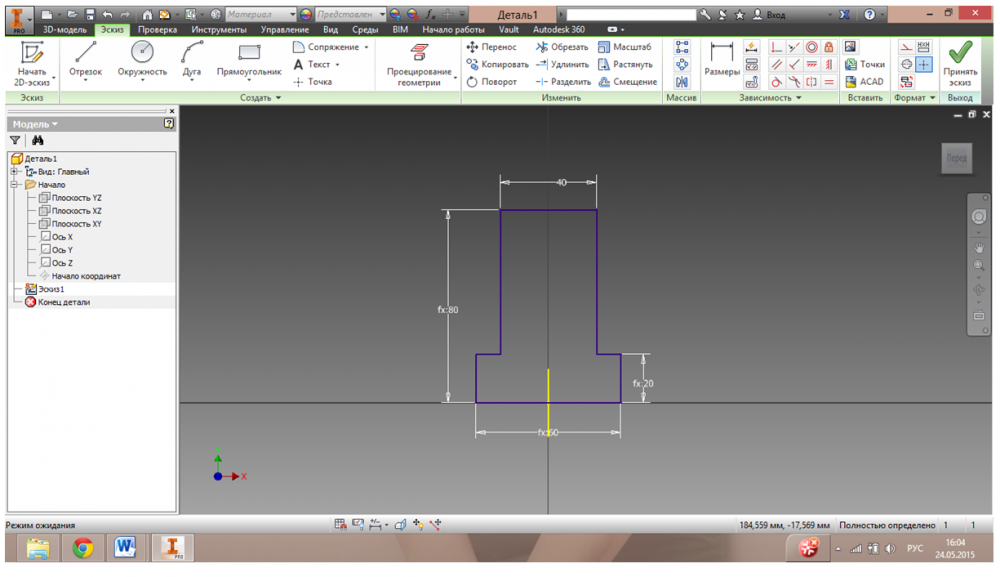
Task: Select Эскиз1 in the model tree
Action: (x=51, y=289)
